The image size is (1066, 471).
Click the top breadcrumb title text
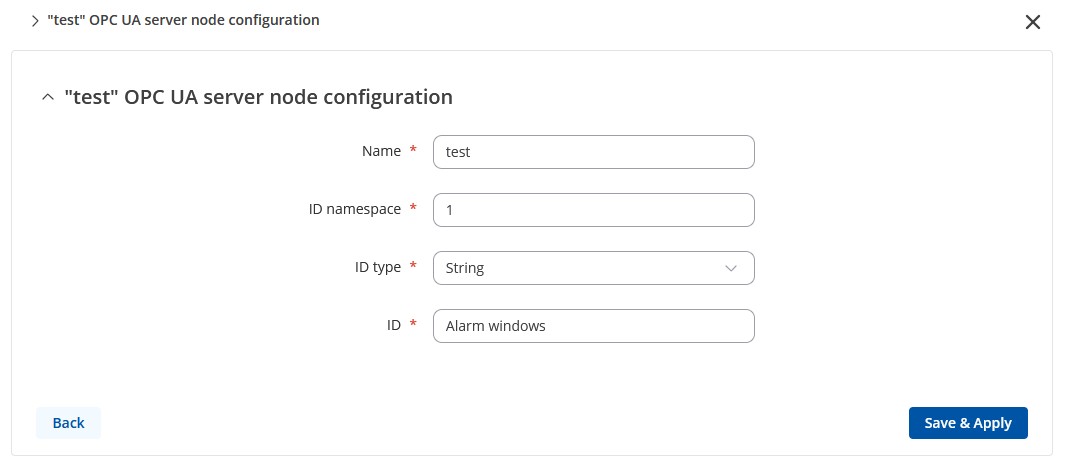tap(184, 20)
